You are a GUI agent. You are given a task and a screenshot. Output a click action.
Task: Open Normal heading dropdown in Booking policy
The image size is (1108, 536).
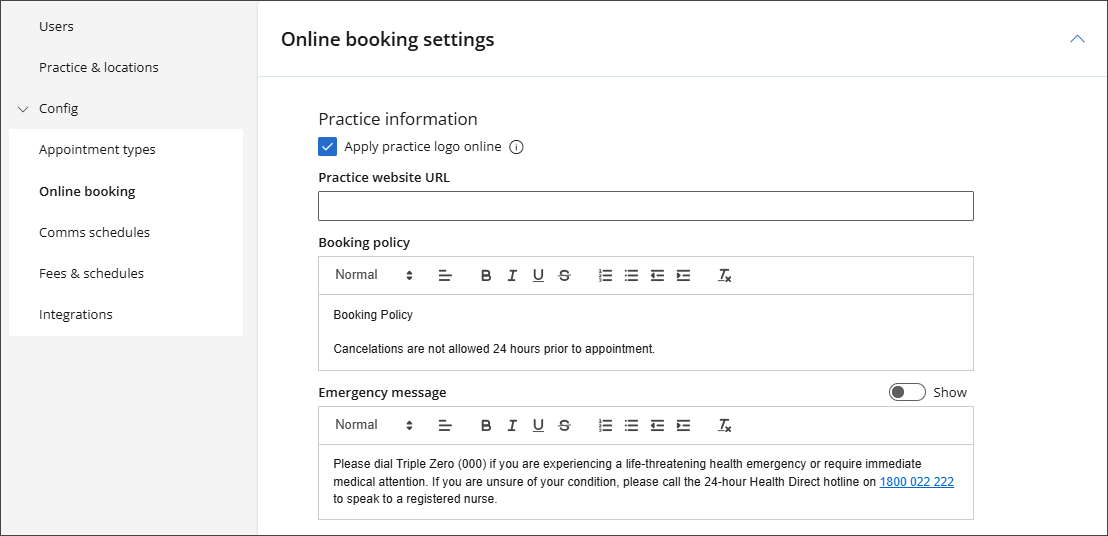pyautogui.click(x=374, y=275)
